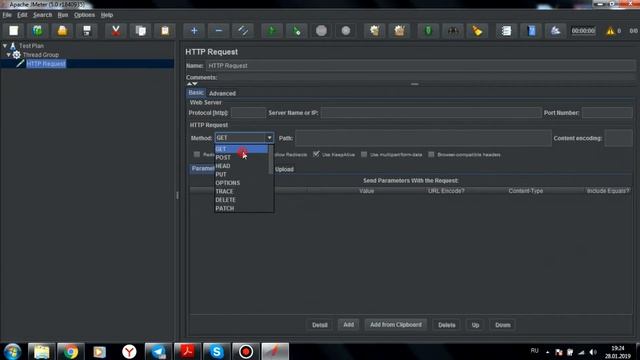The height and width of the screenshot is (360, 640).
Task: Toggle Browser-compatible headers checkbox
Action: coord(431,154)
